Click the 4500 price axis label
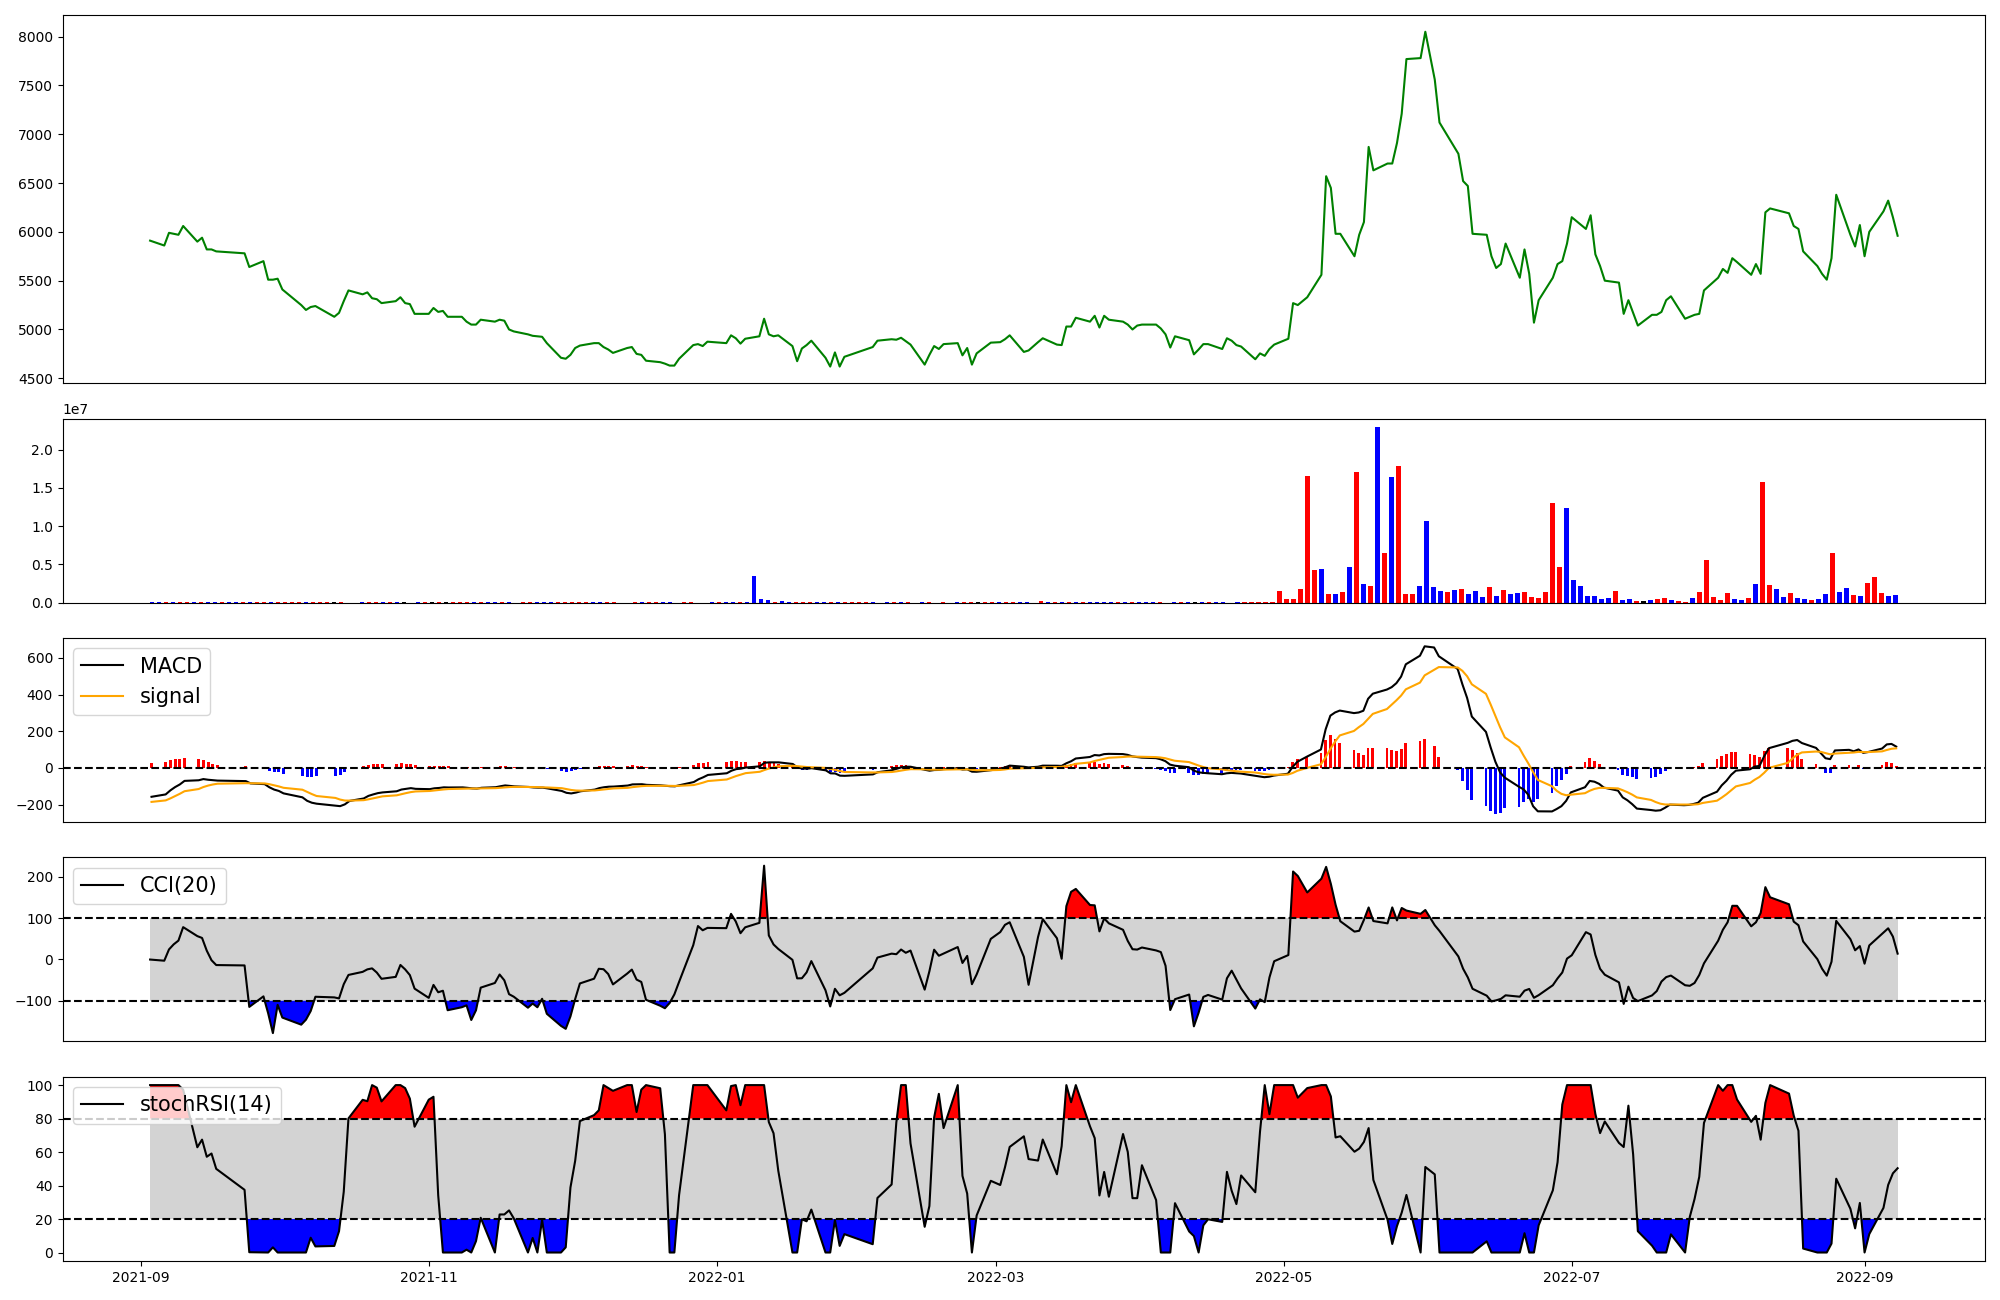The width and height of the screenshot is (2000, 1300). [36, 379]
